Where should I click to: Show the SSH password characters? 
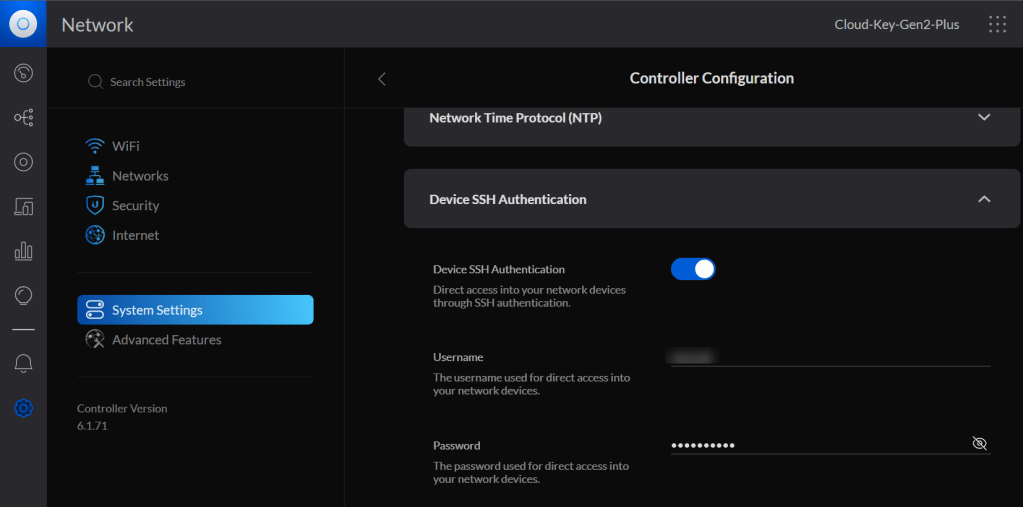(x=979, y=443)
